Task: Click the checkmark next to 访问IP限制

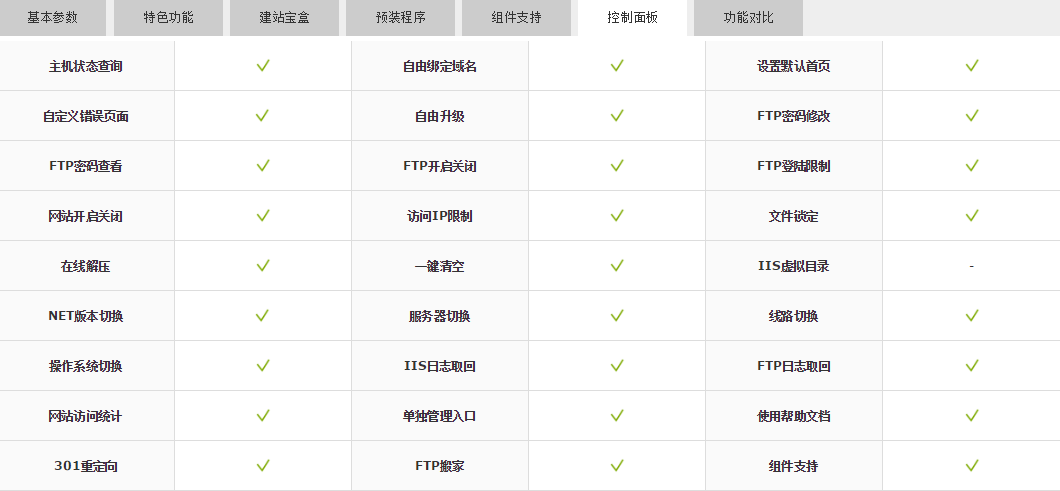Action: (617, 216)
